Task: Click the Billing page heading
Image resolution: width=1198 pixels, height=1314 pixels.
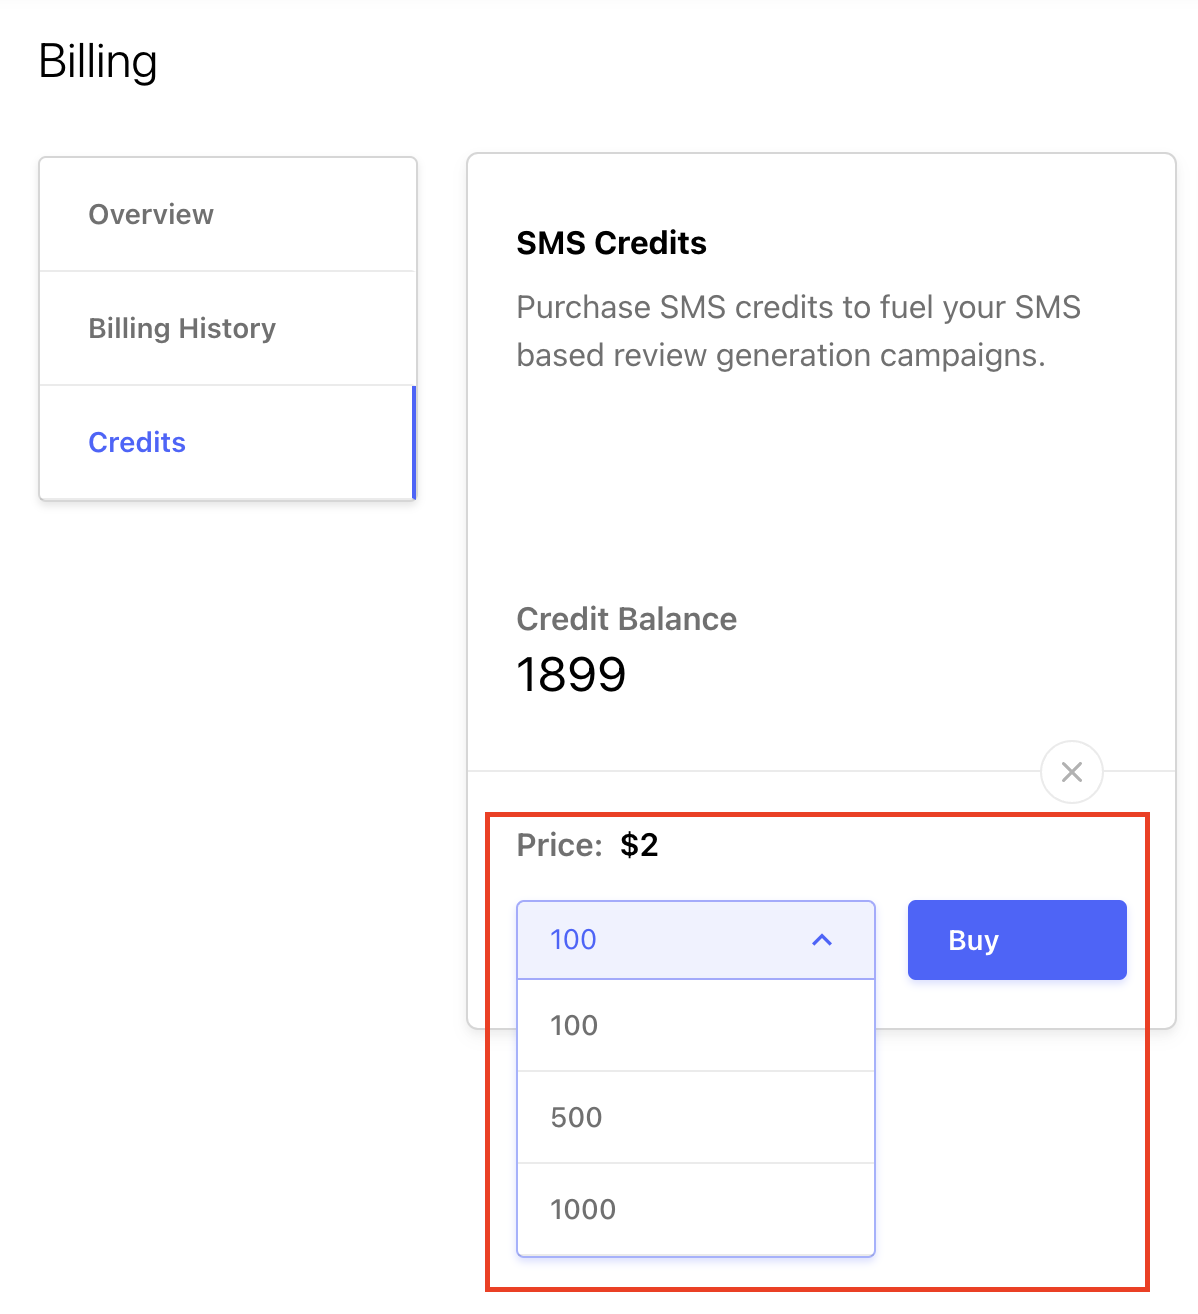Action: 98,62
